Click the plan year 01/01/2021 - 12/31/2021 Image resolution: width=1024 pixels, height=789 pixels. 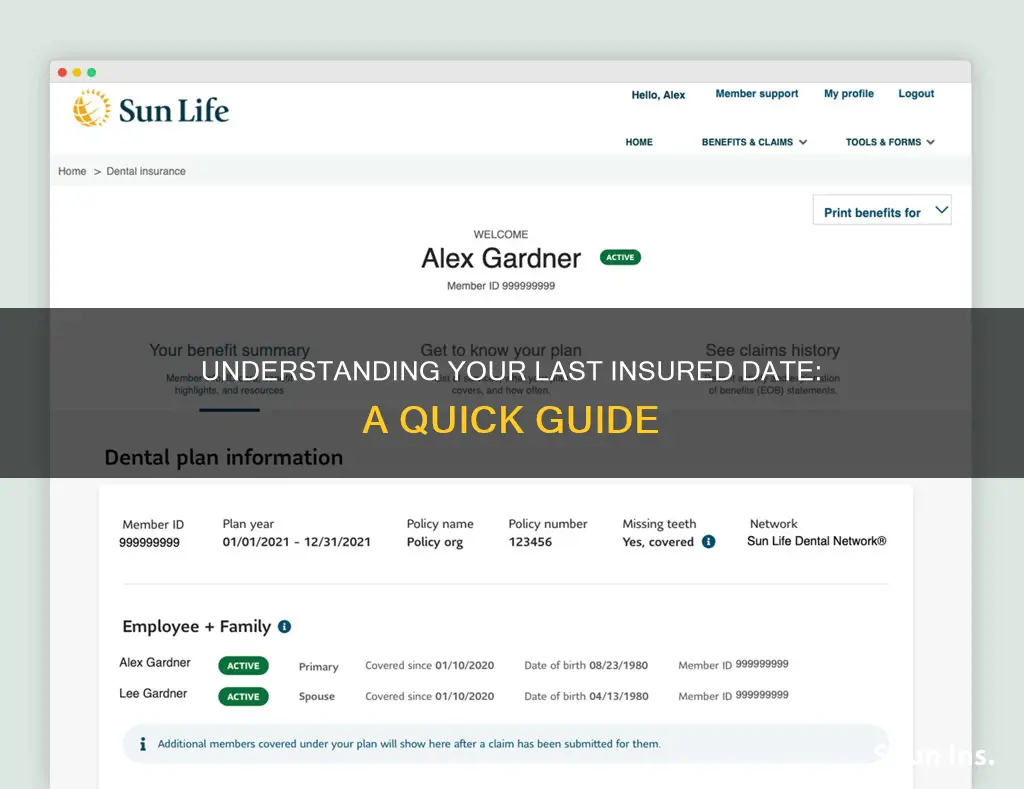tap(296, 541)
